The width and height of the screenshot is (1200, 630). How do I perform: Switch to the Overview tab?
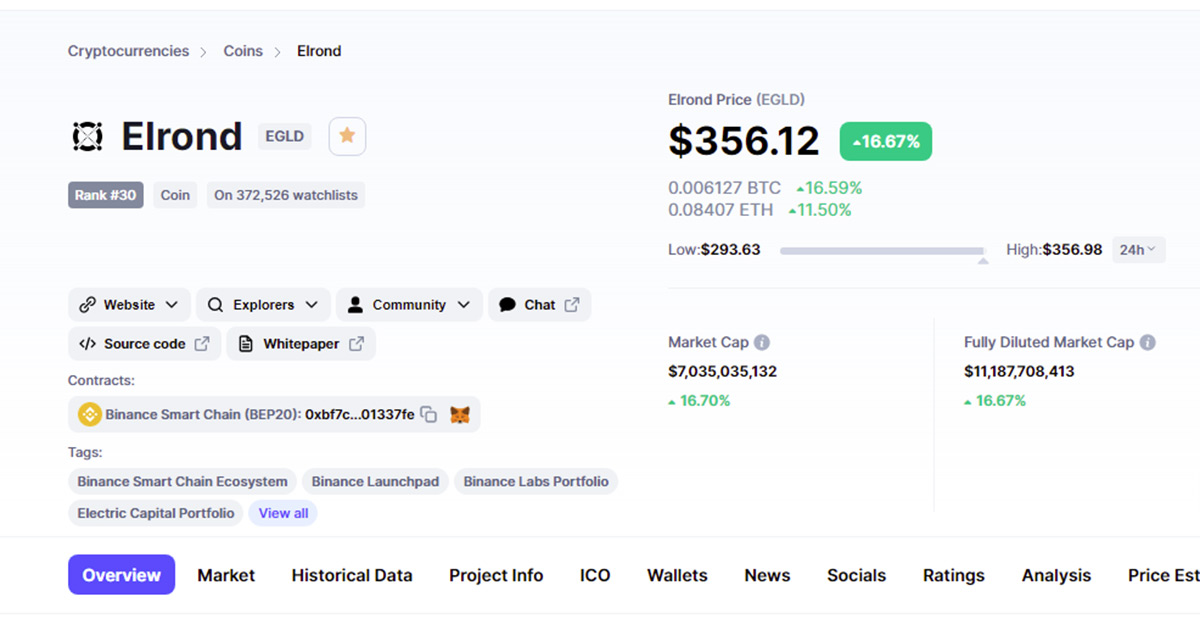pos(121,575)
